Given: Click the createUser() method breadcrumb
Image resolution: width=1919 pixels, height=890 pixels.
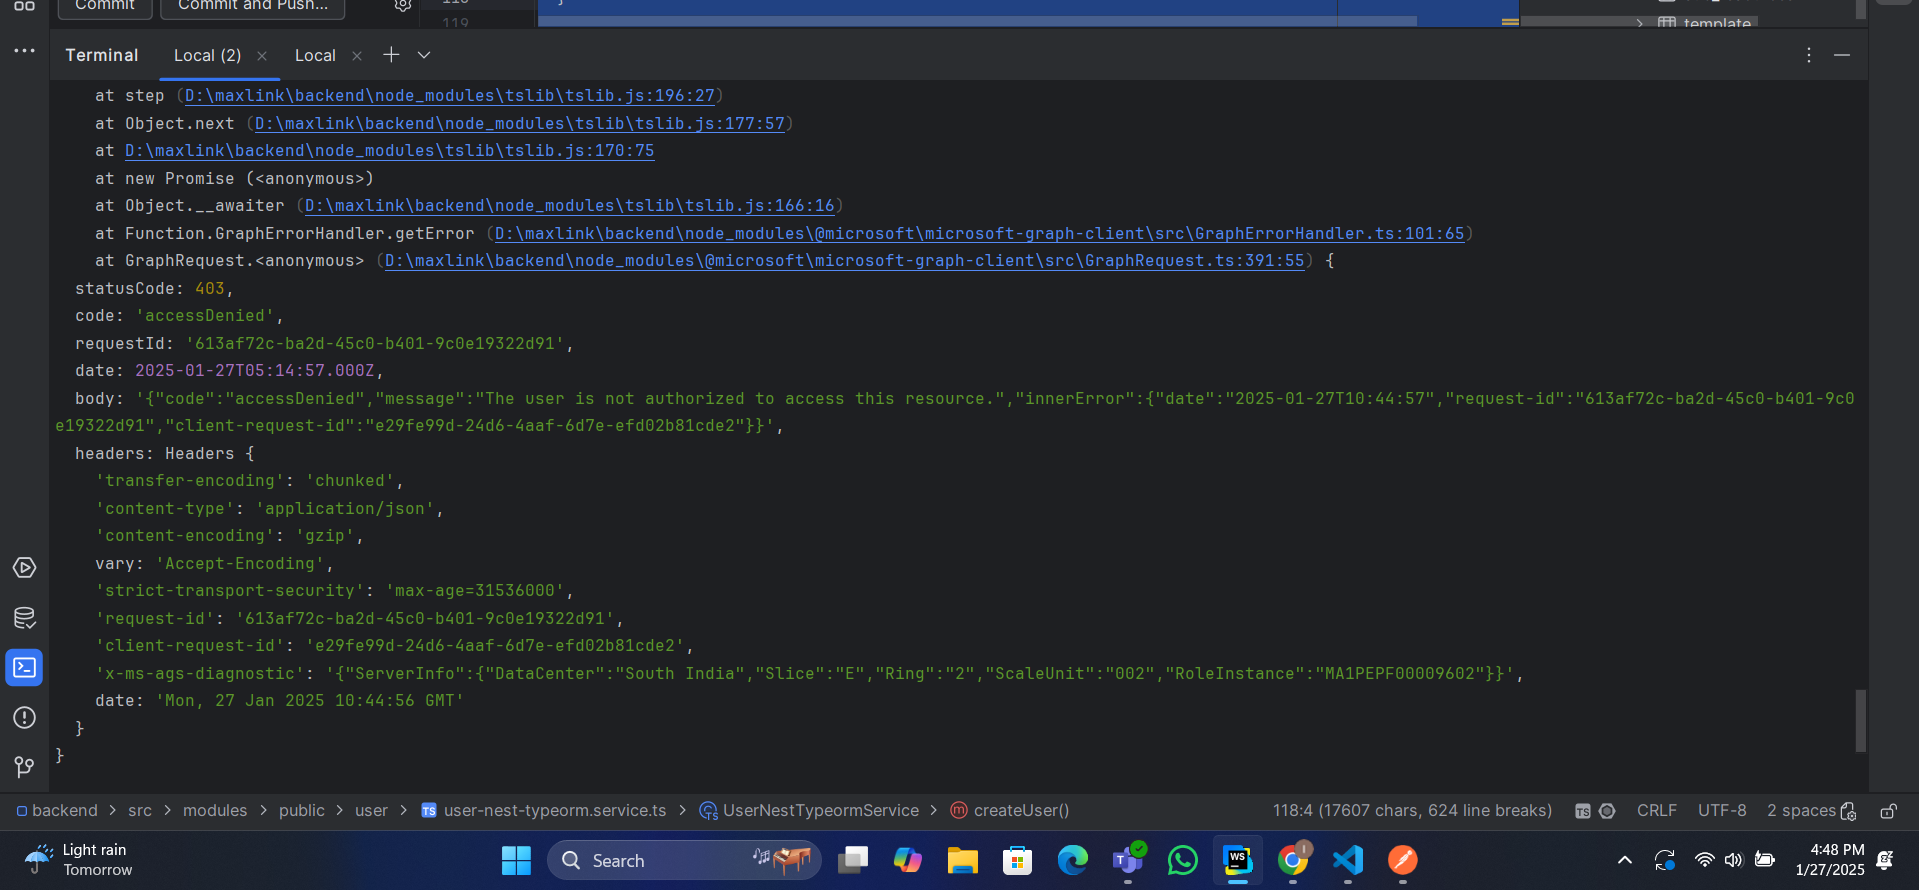Looking at the screenshot, I should tap(1009, 811).
